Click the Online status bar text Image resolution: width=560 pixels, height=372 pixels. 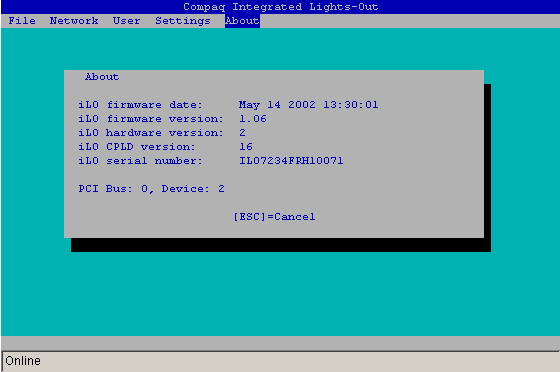(23, 361)
